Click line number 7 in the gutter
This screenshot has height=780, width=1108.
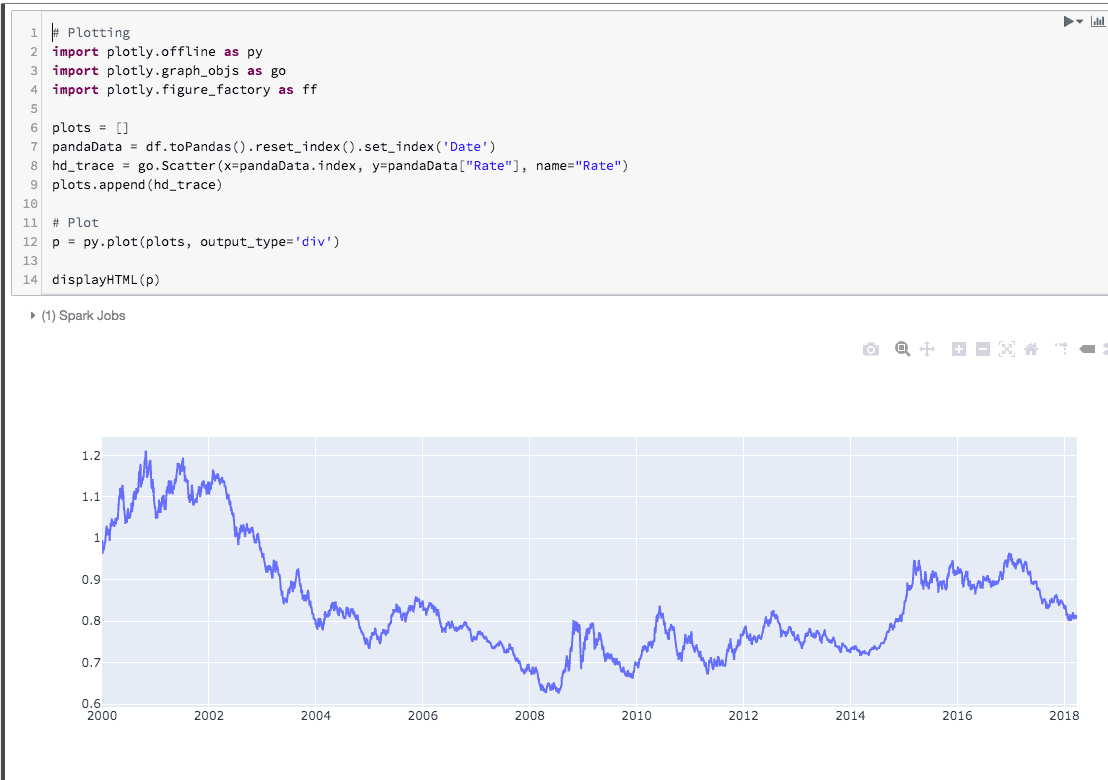coord(34,147)
